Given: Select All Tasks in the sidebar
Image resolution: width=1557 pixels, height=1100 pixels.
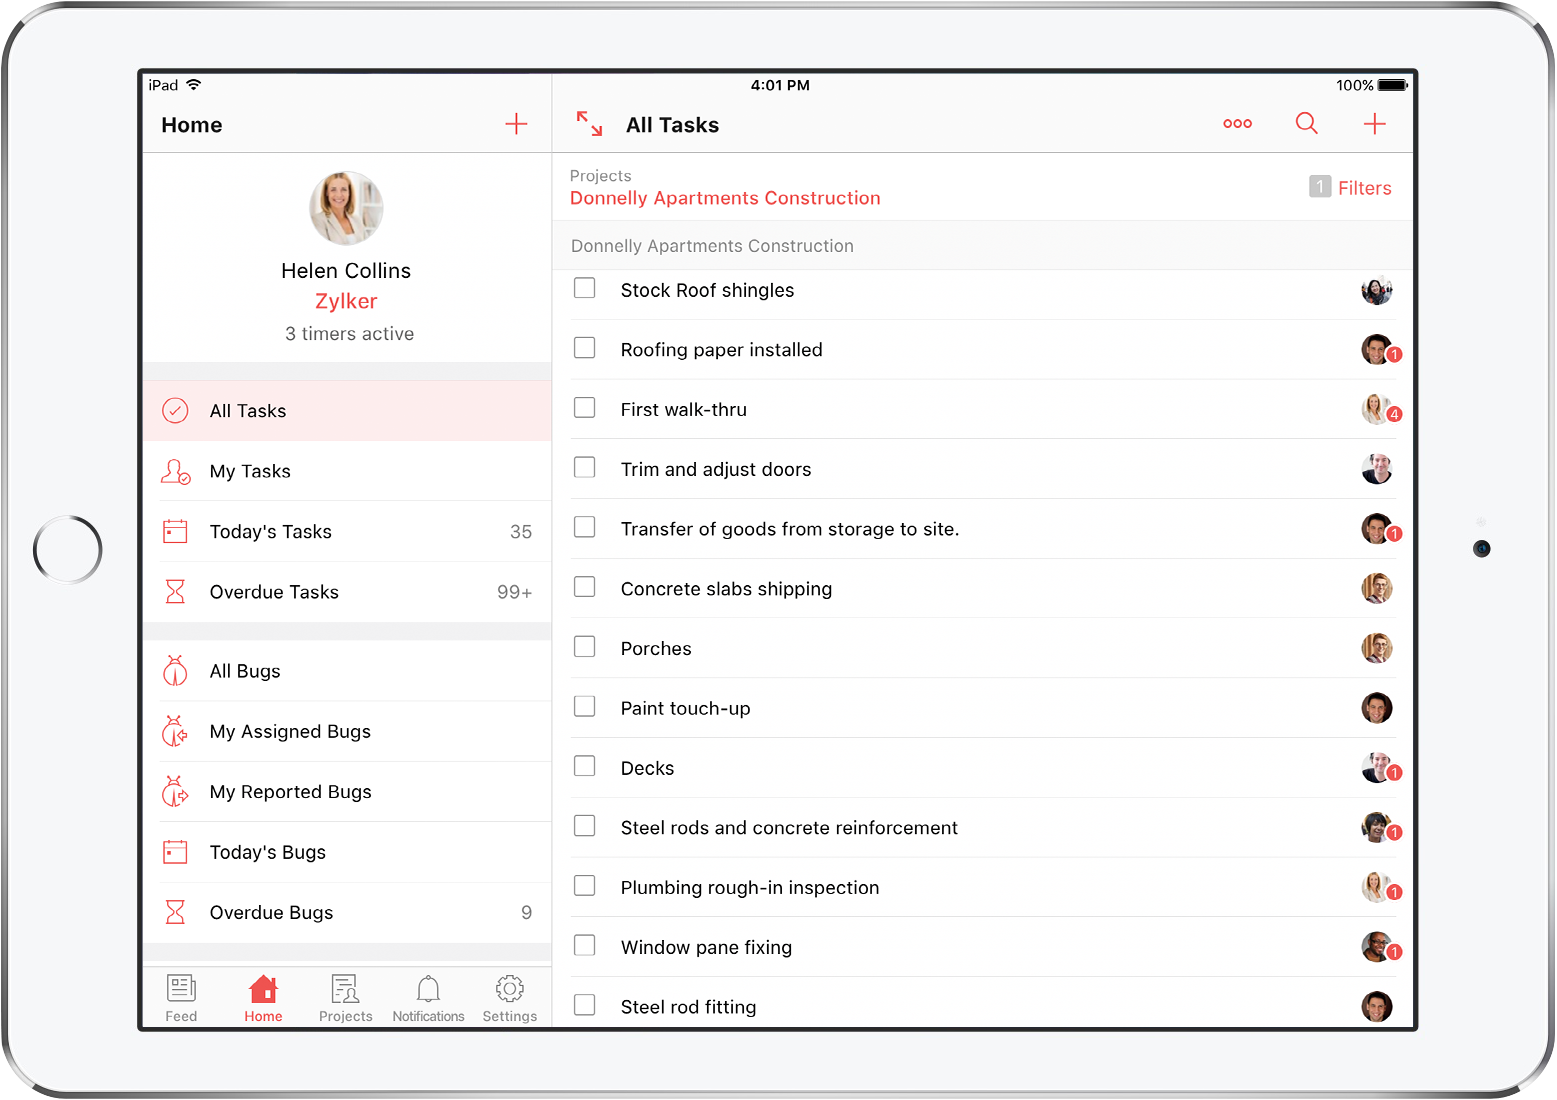Looking at the screenshot, I should 347,411.
